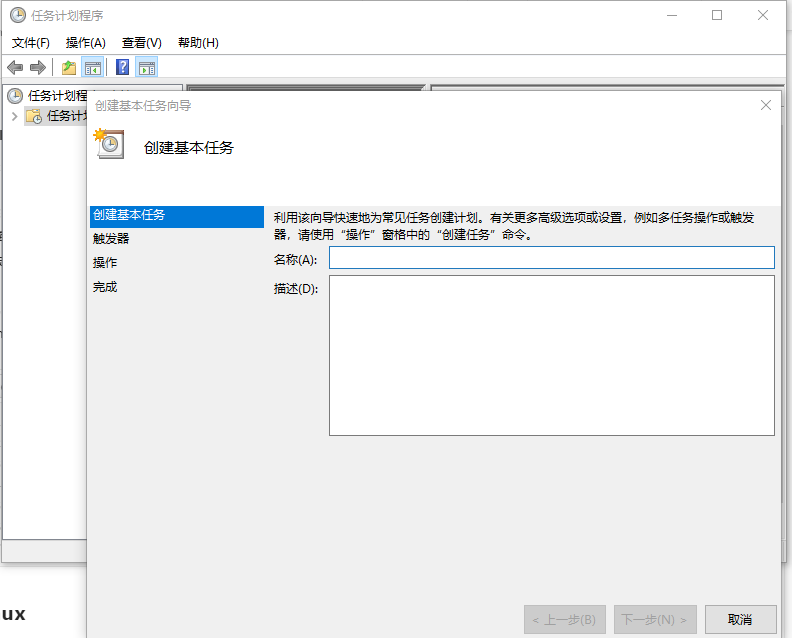The height and width of the screenshot is (638, 792).
Task: Toggle the Show/Hide action pane icon
Action: click(x=147, y=67)
